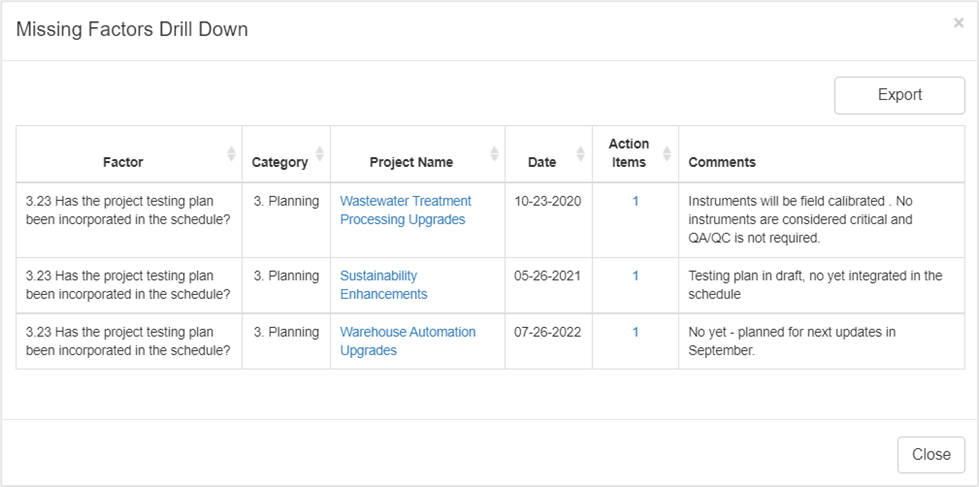View action items for Sustainability Enhancements row
This screenshot has height=487, width=979.
coord(635,276)
